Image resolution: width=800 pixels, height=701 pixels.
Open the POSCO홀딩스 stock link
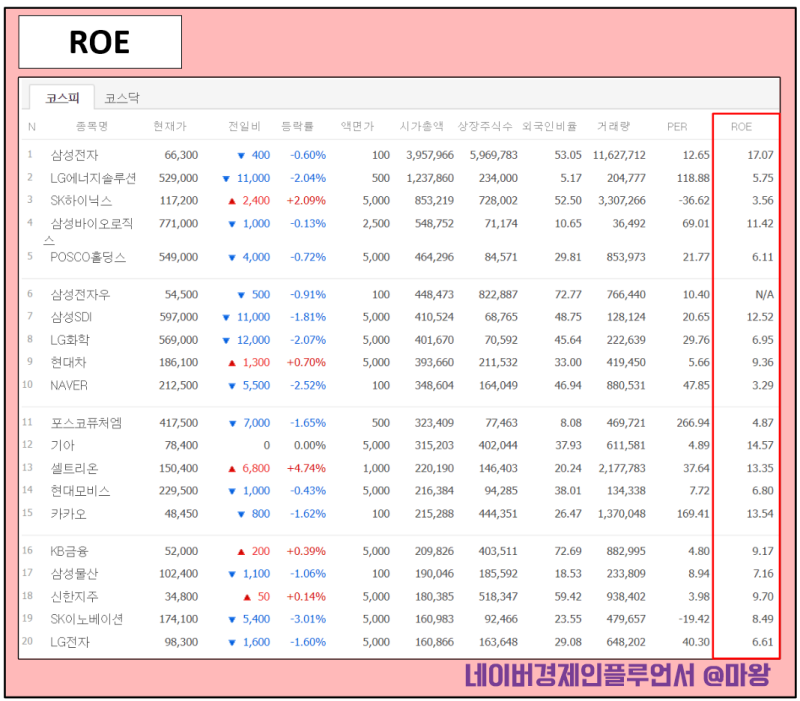[88, 257]
